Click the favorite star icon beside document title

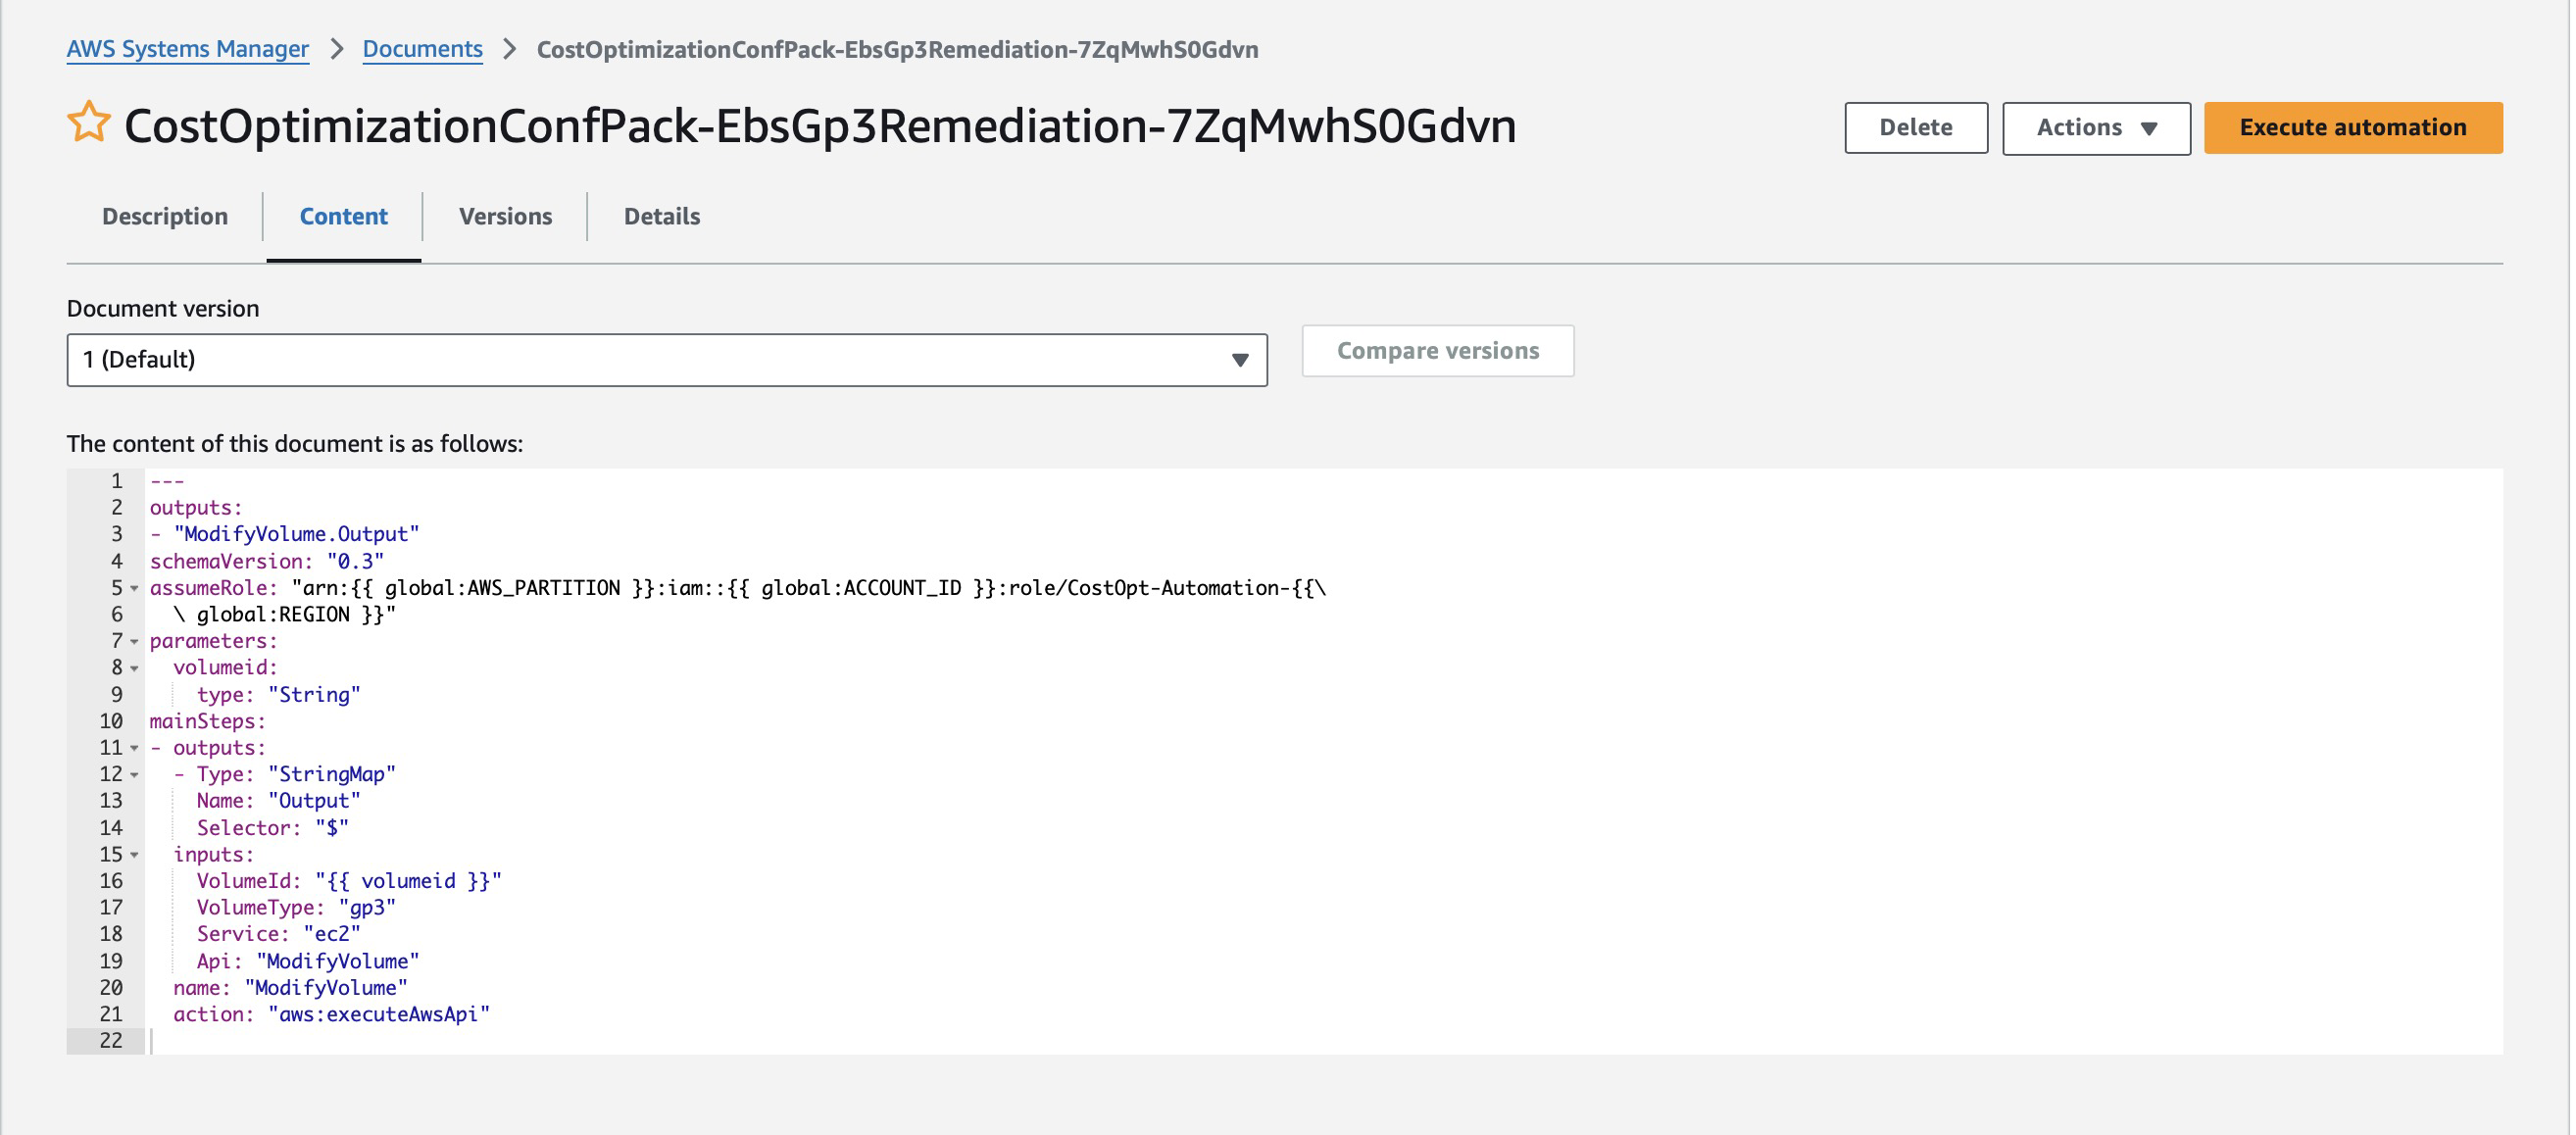pyautogui.click(x=89, y=123)
